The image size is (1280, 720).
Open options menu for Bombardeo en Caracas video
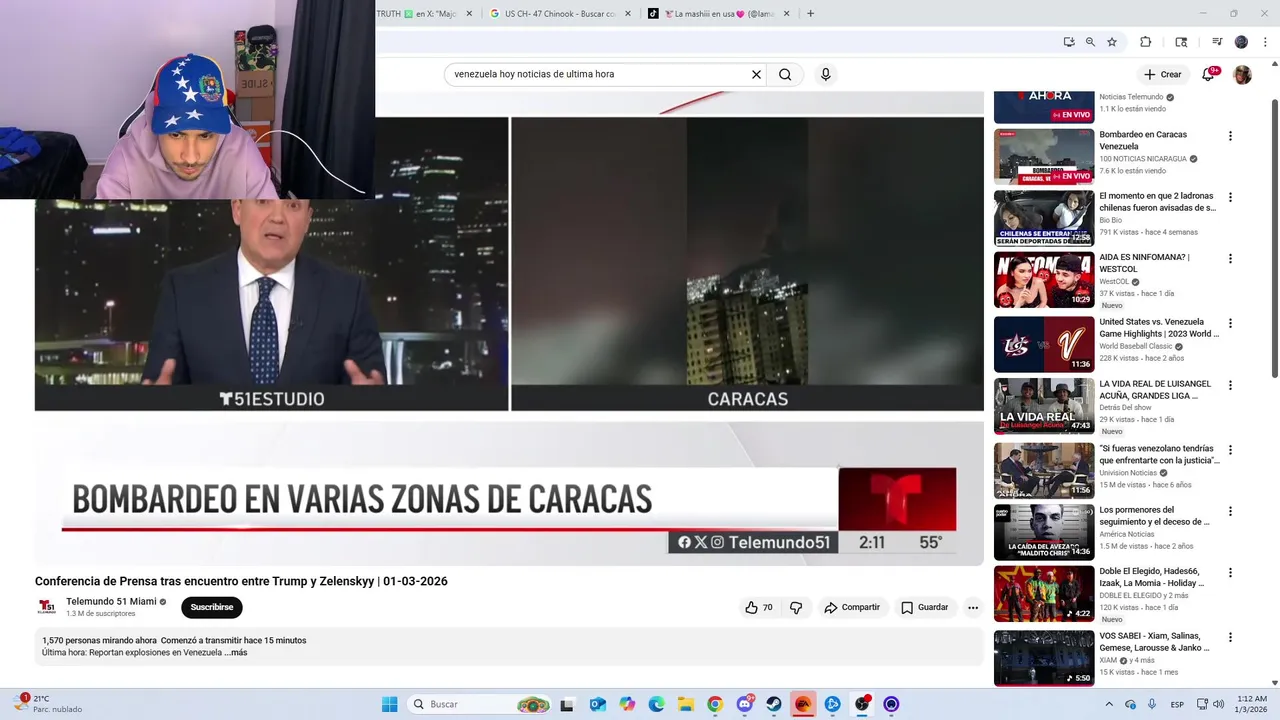click(x=1230, y=136)
